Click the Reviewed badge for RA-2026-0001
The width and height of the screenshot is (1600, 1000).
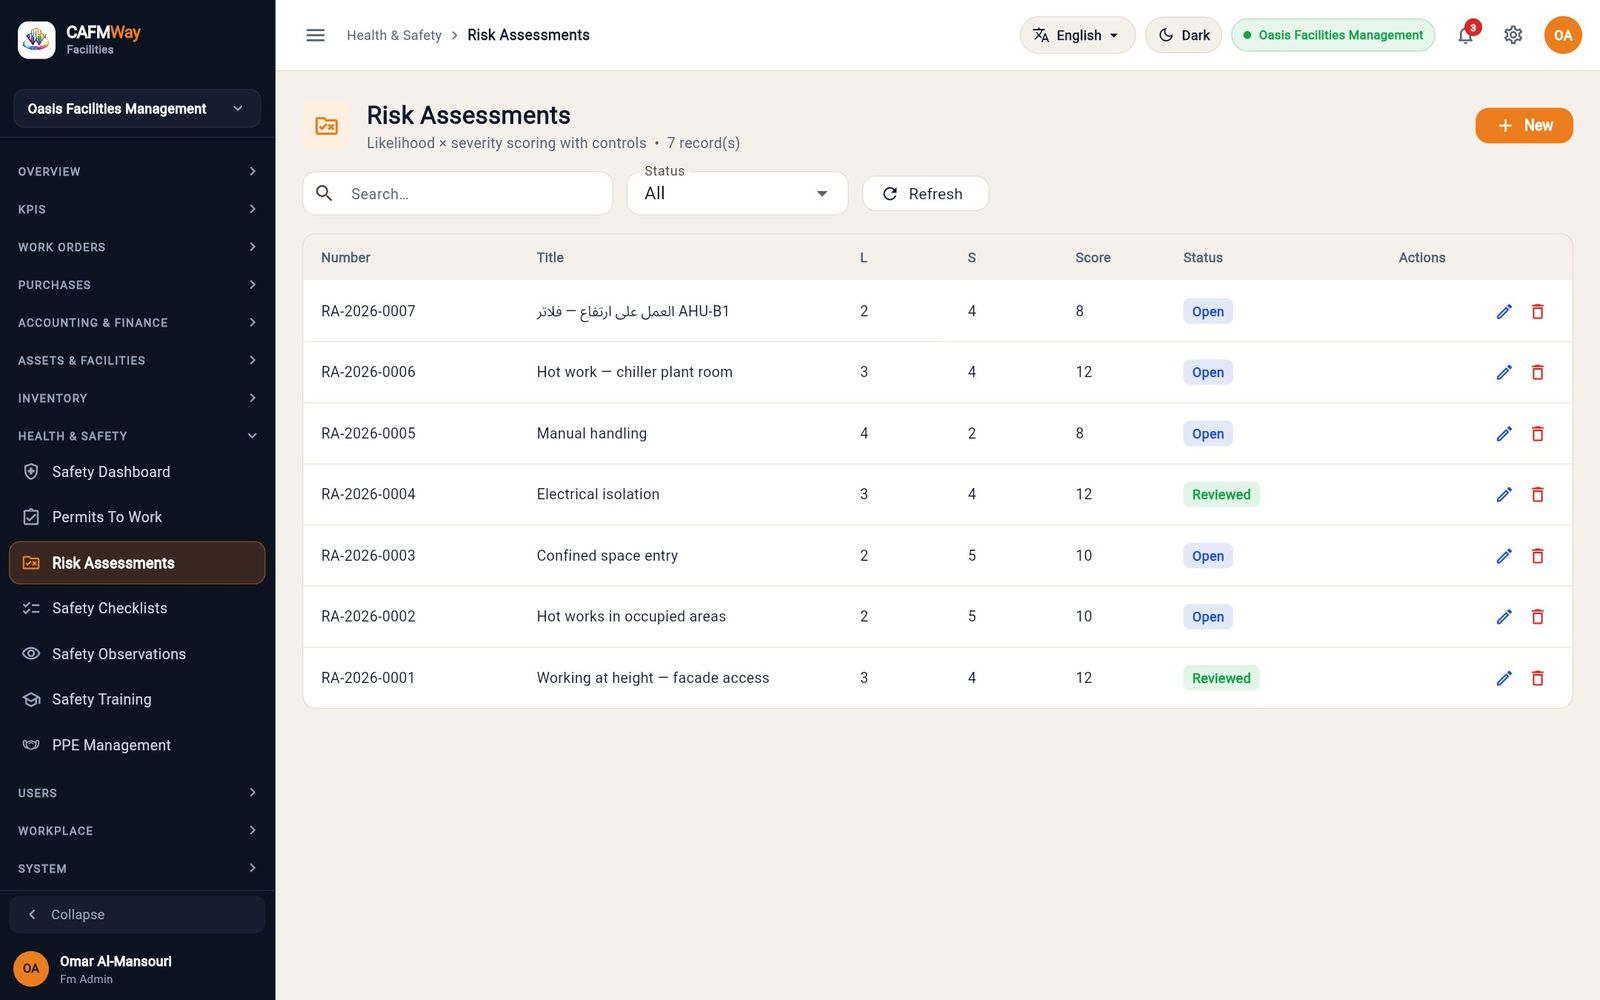tap(1221, 677)
